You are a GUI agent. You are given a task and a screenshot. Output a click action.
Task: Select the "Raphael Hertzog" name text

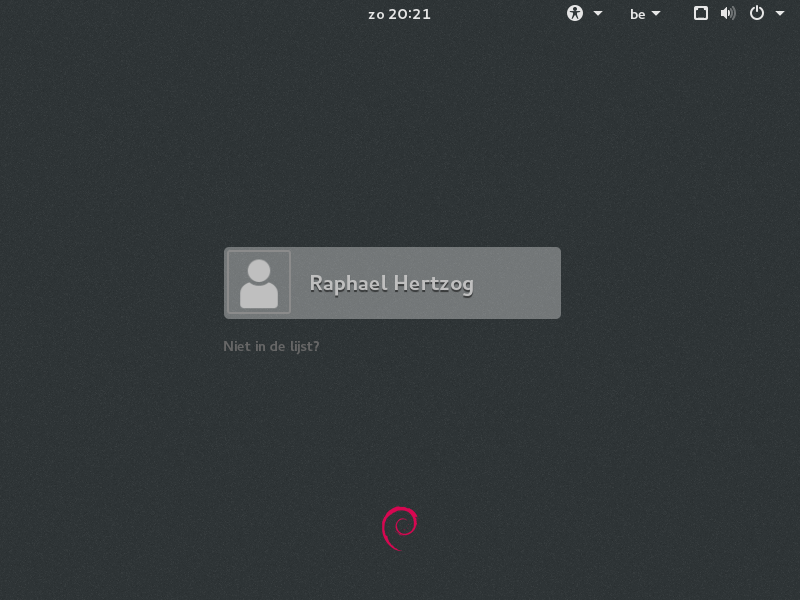click(391, 283)
